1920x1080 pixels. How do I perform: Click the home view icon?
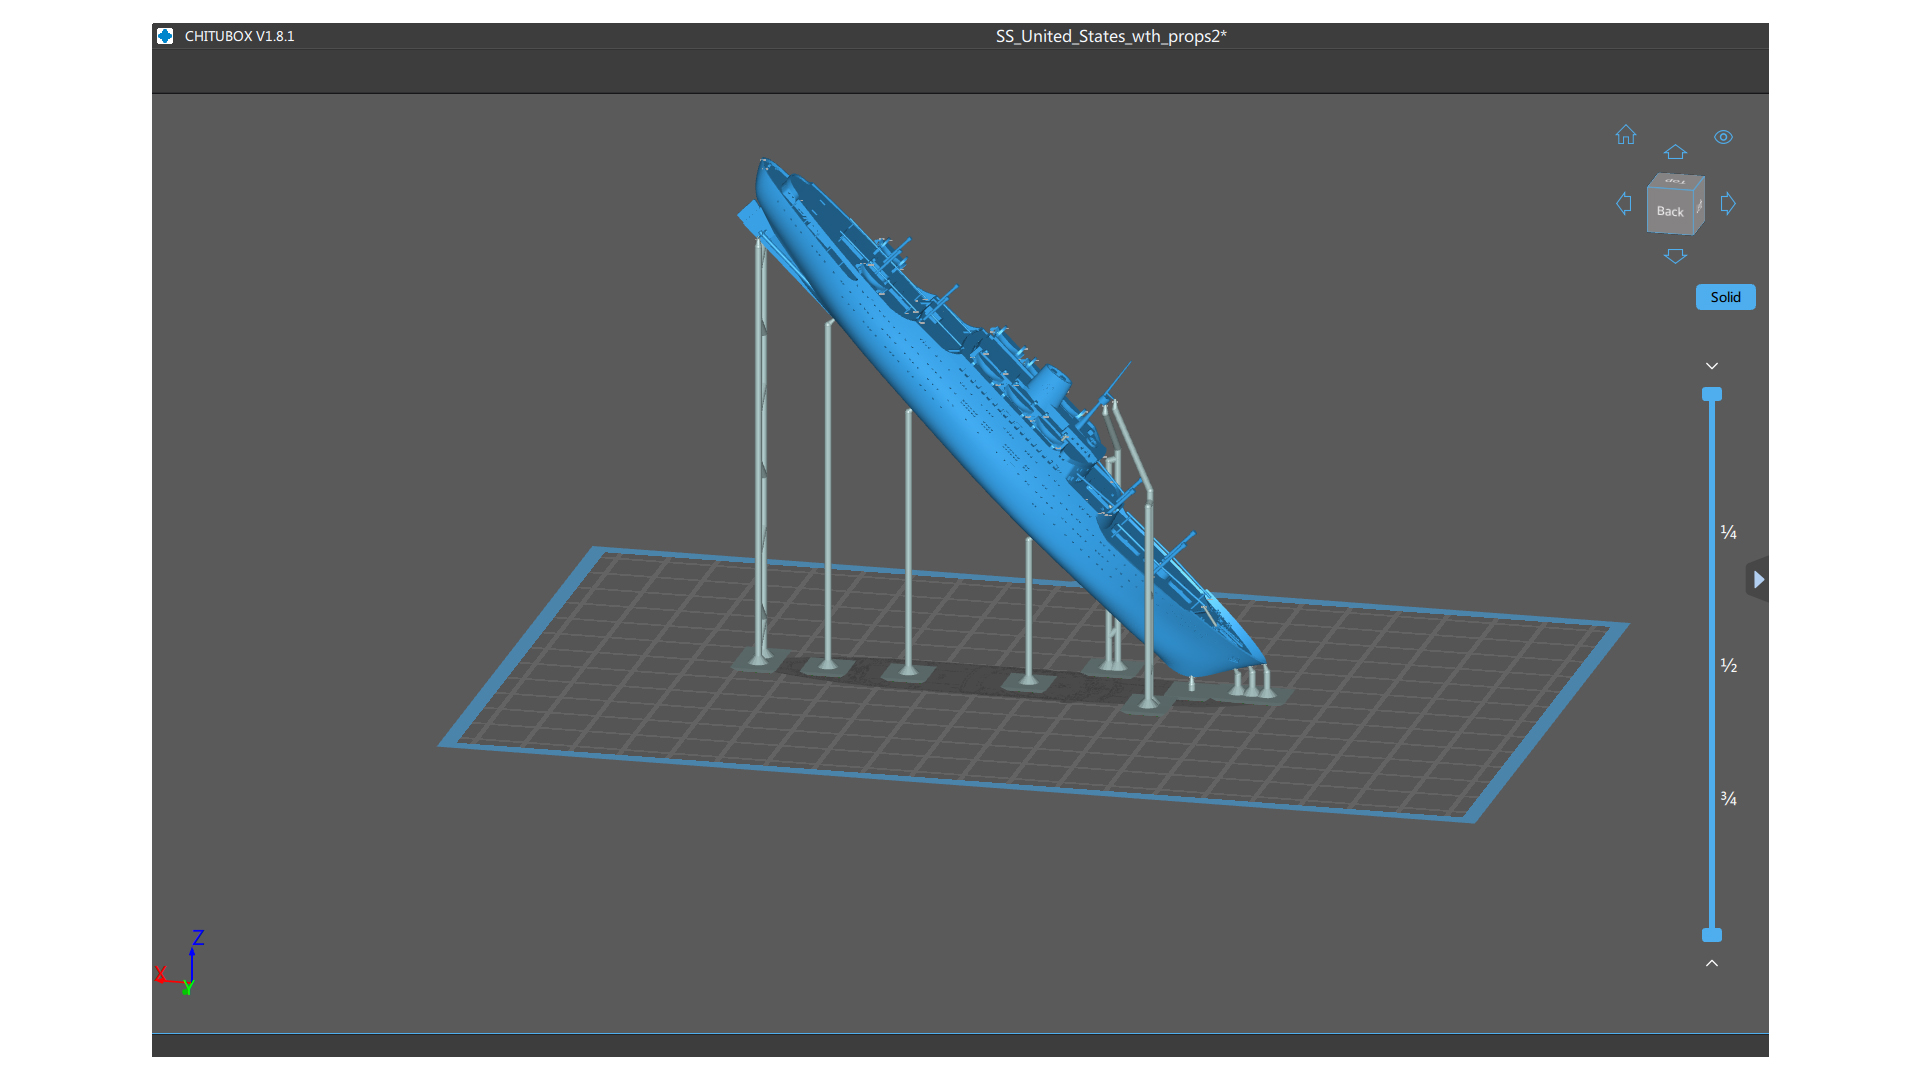[x=1625, y=136]
